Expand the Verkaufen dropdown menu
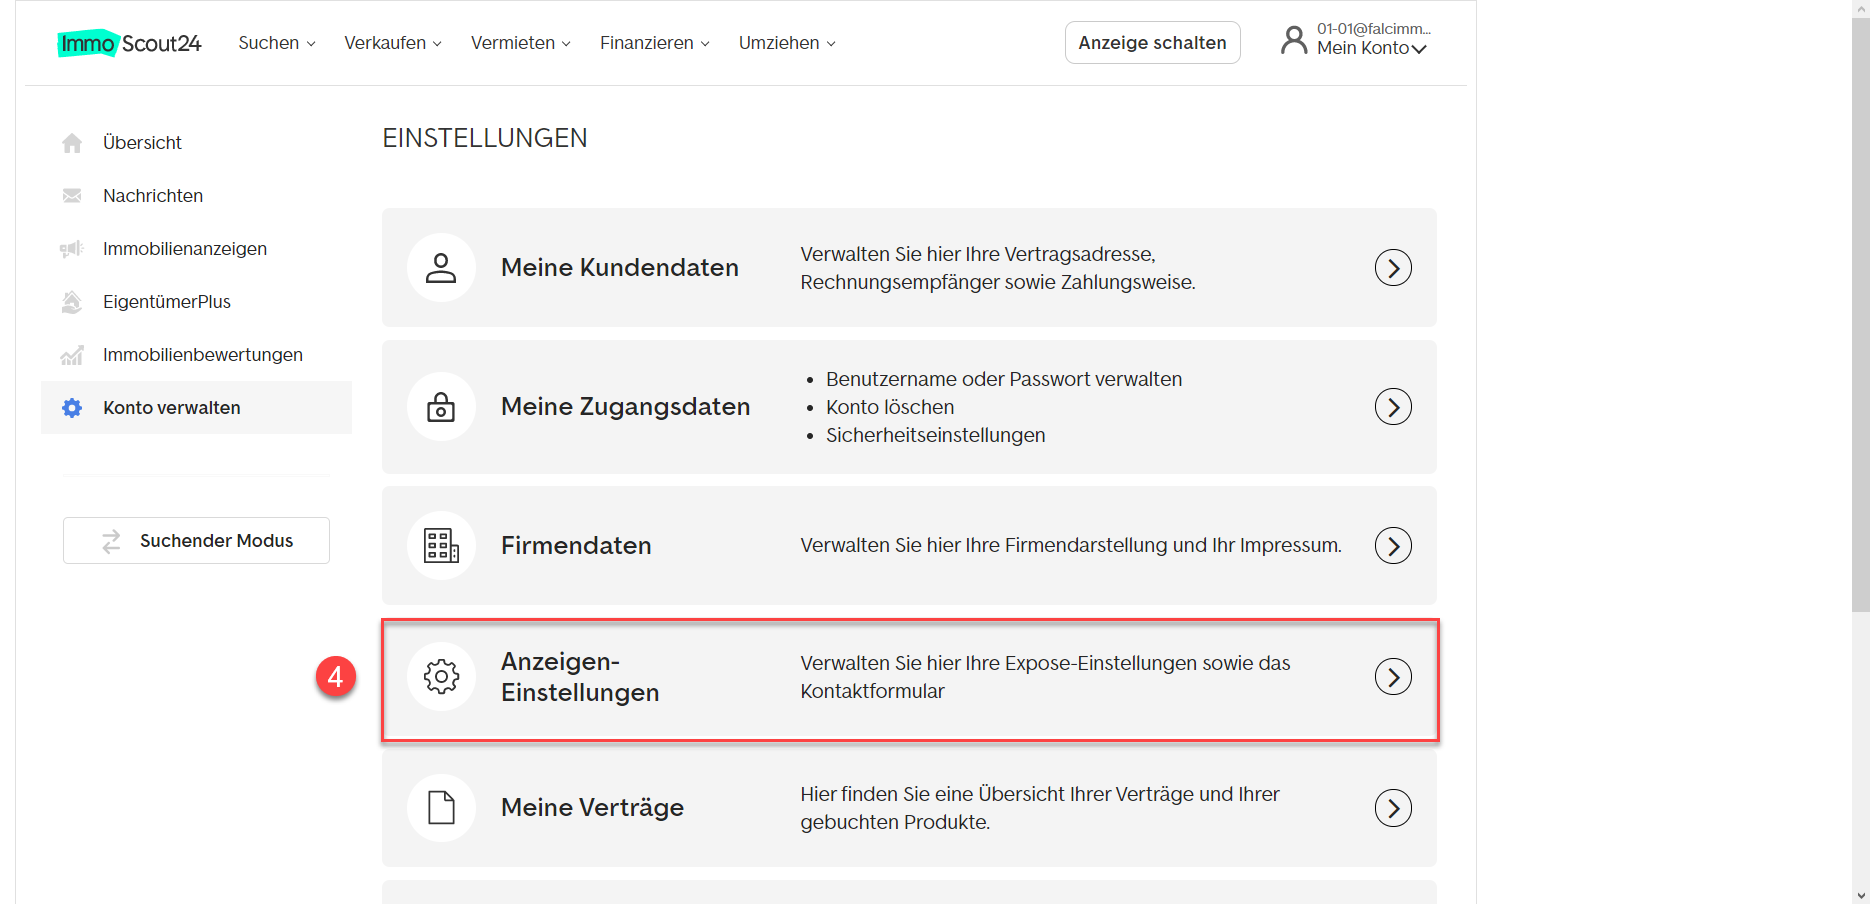Viewport: 1870px width, 904px height. click(x=393, y=43)
